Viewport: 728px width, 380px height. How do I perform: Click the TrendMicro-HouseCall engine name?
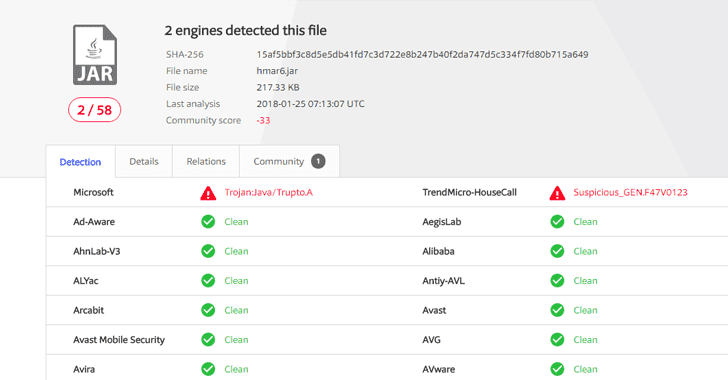[x=469, y=192]
